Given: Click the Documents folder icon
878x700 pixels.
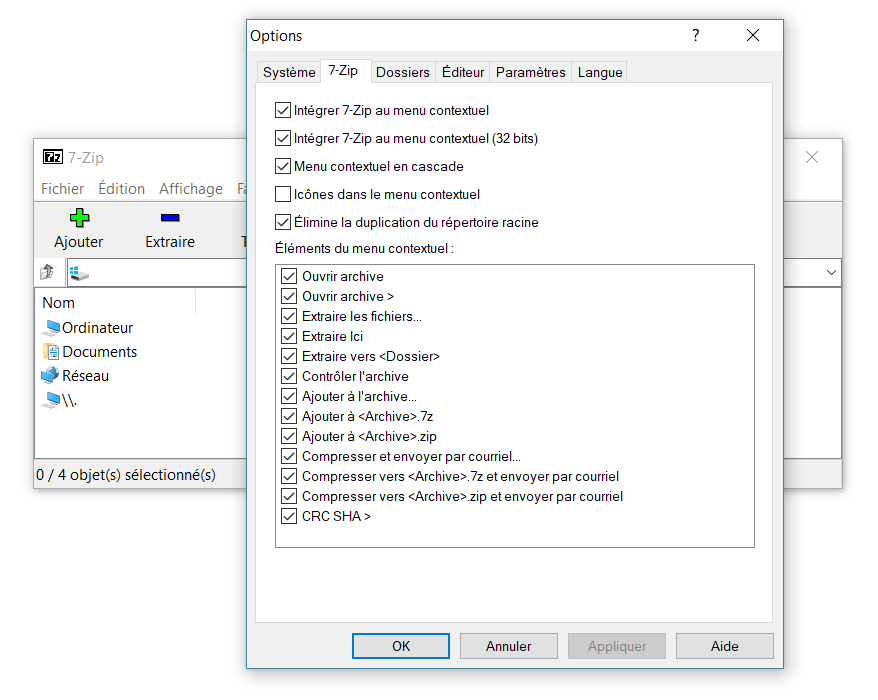Looking at the screenshot, I should click(x=51, y=352).
